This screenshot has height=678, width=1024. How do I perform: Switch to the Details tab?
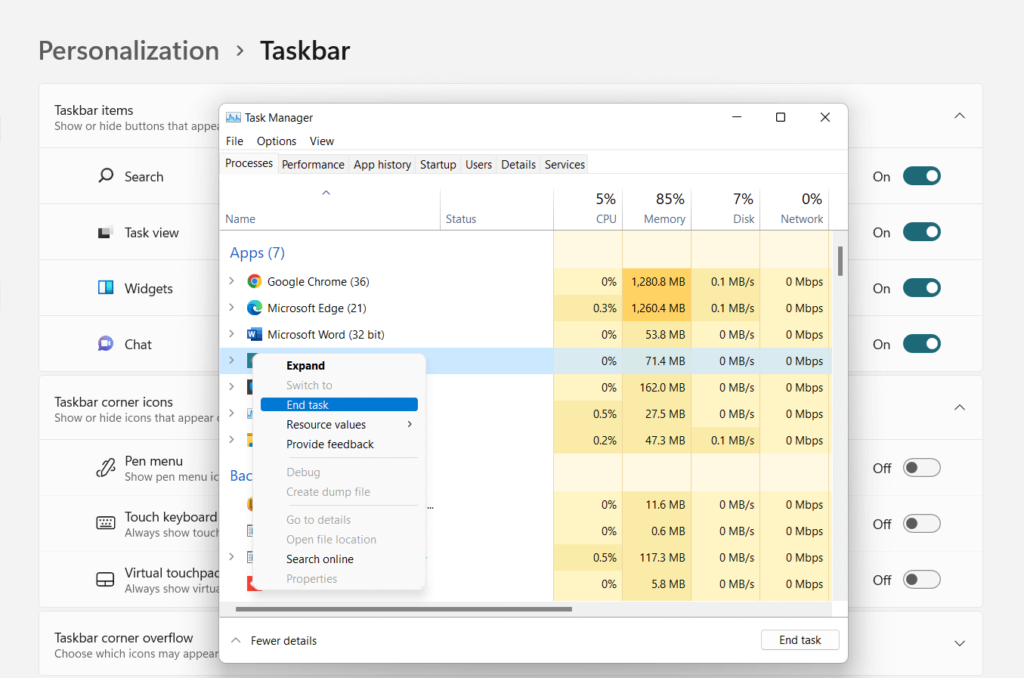click(519, 165)
